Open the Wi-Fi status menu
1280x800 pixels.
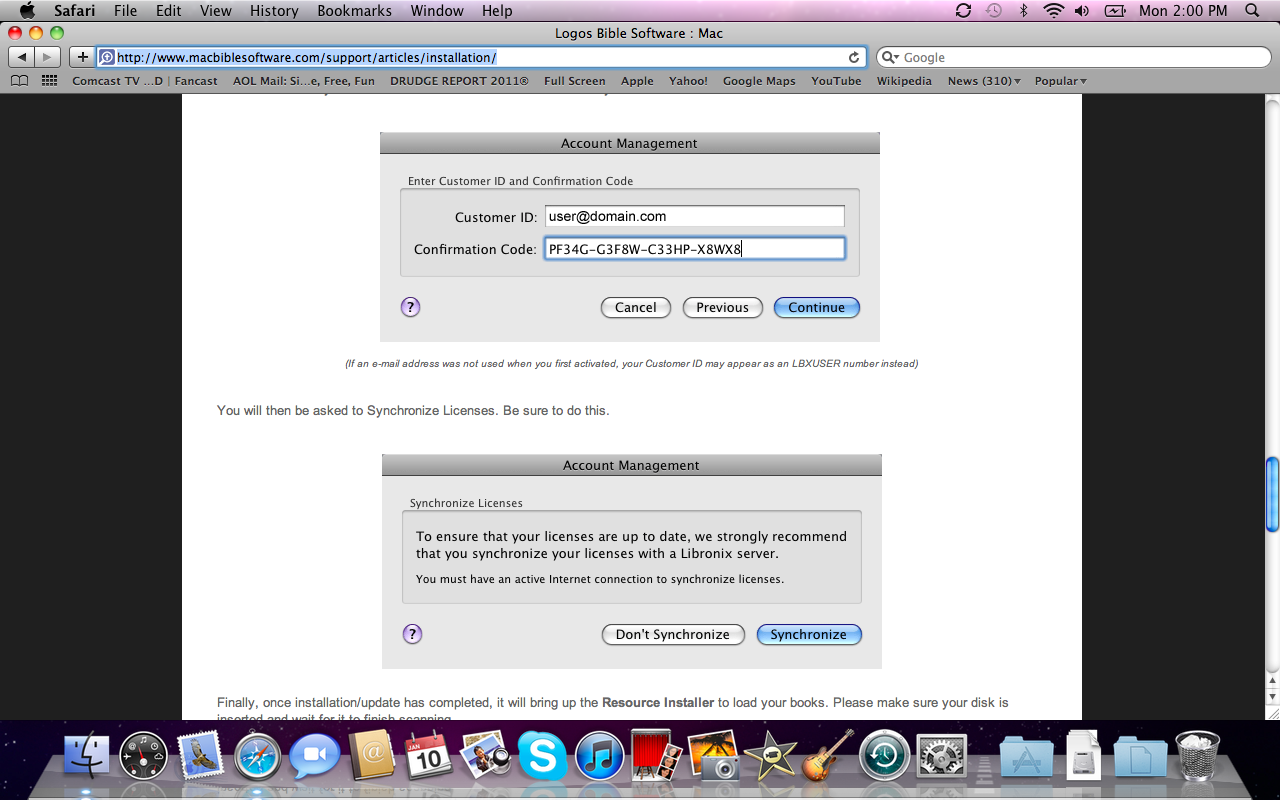click(1053, 11)
